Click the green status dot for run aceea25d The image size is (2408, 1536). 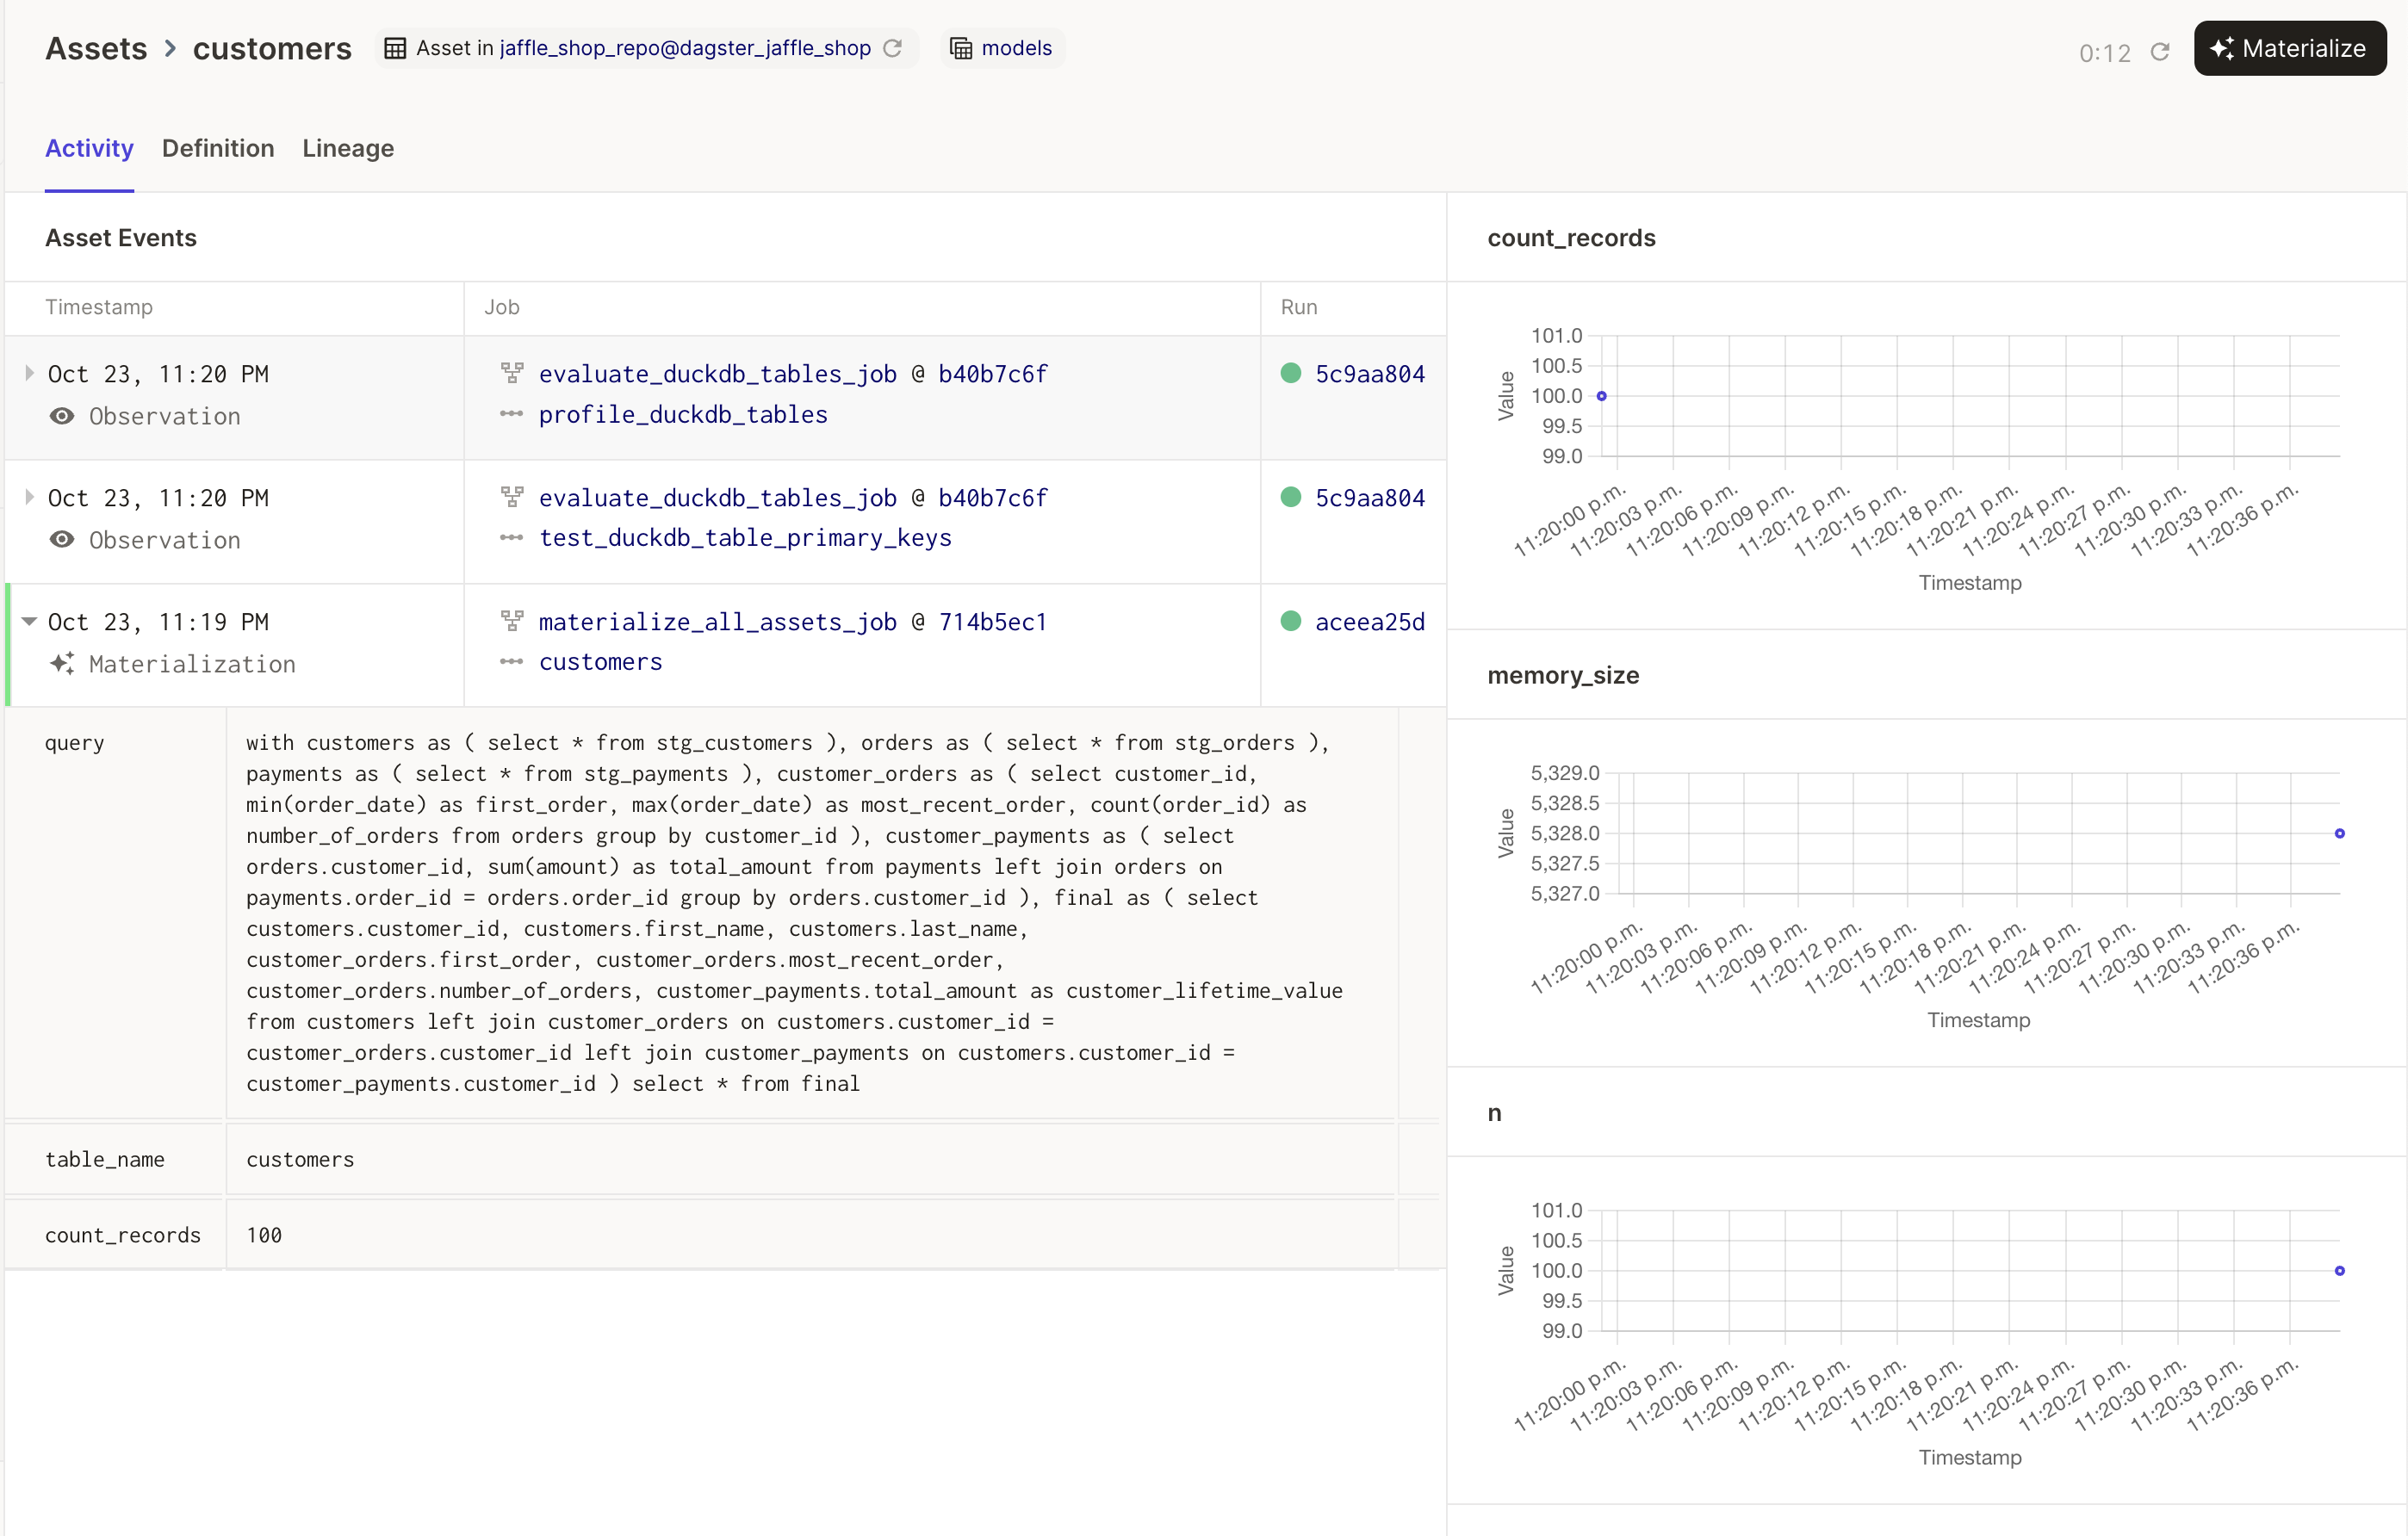pyautogui.click(x=1291, y=621)
